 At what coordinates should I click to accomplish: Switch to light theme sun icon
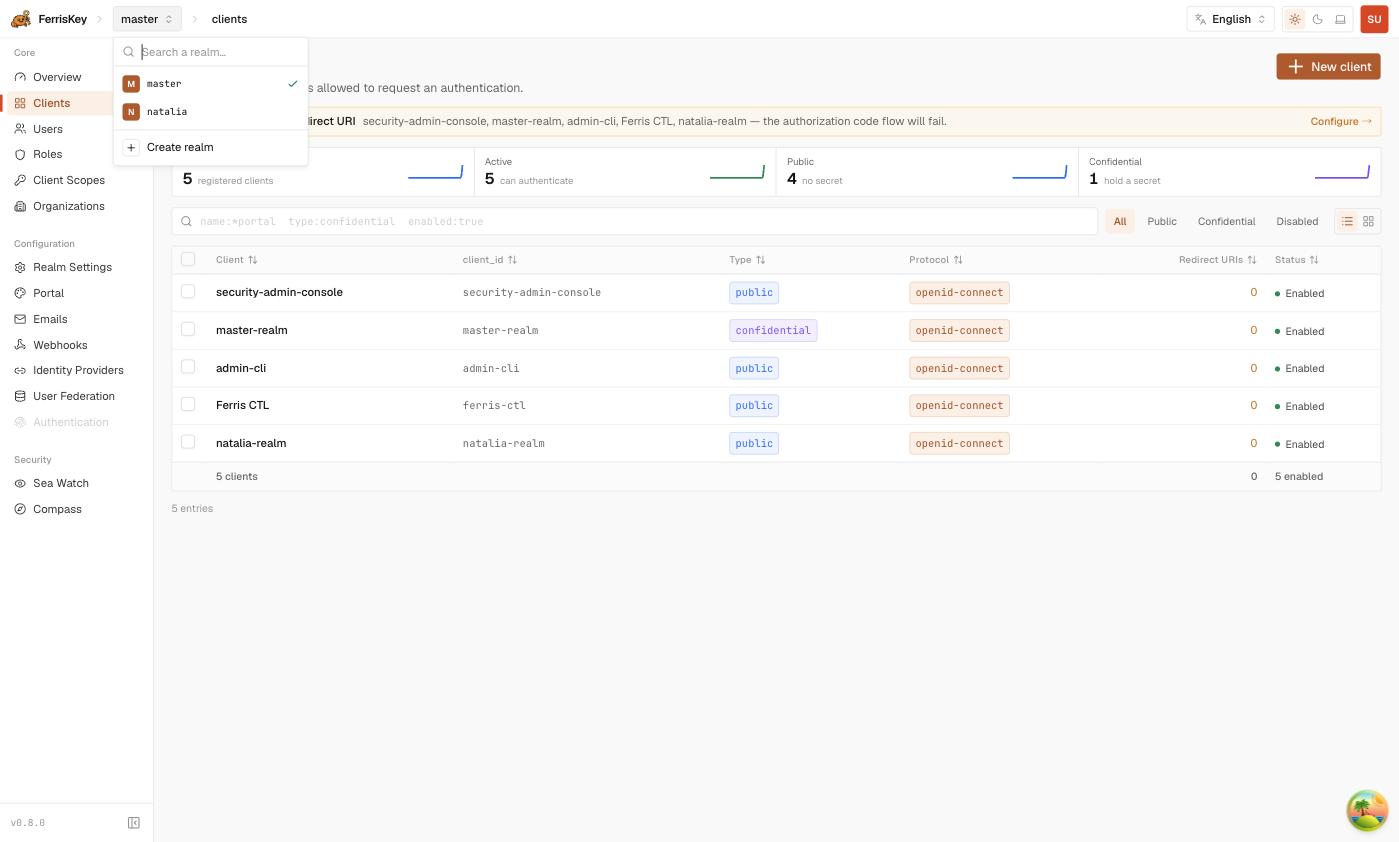pos(1295,19)
